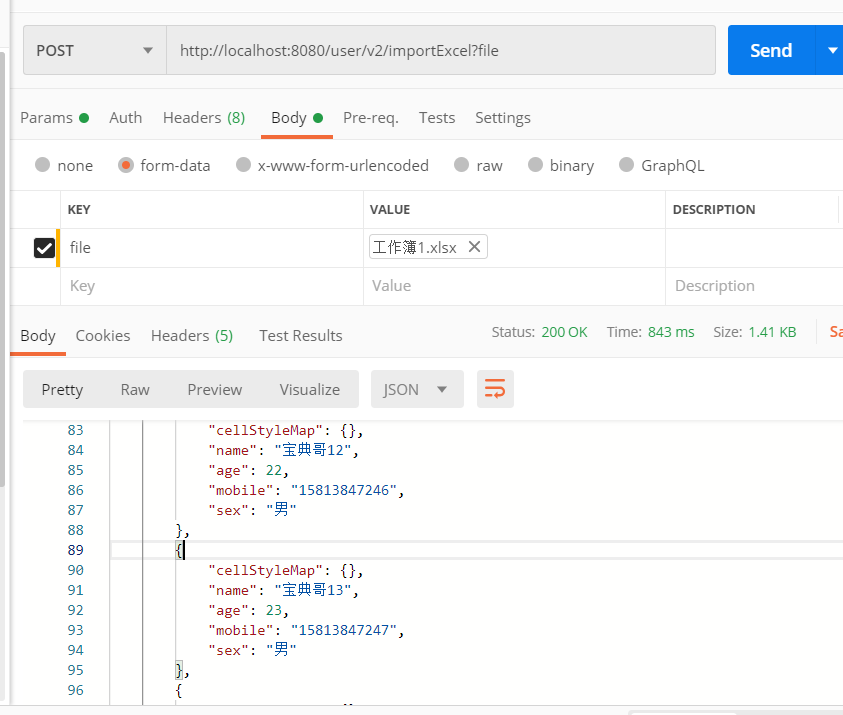This screenshot has height=715, width=843.
Task: Click the mobile value "15813847247"
Action: (x=344, y=630)
